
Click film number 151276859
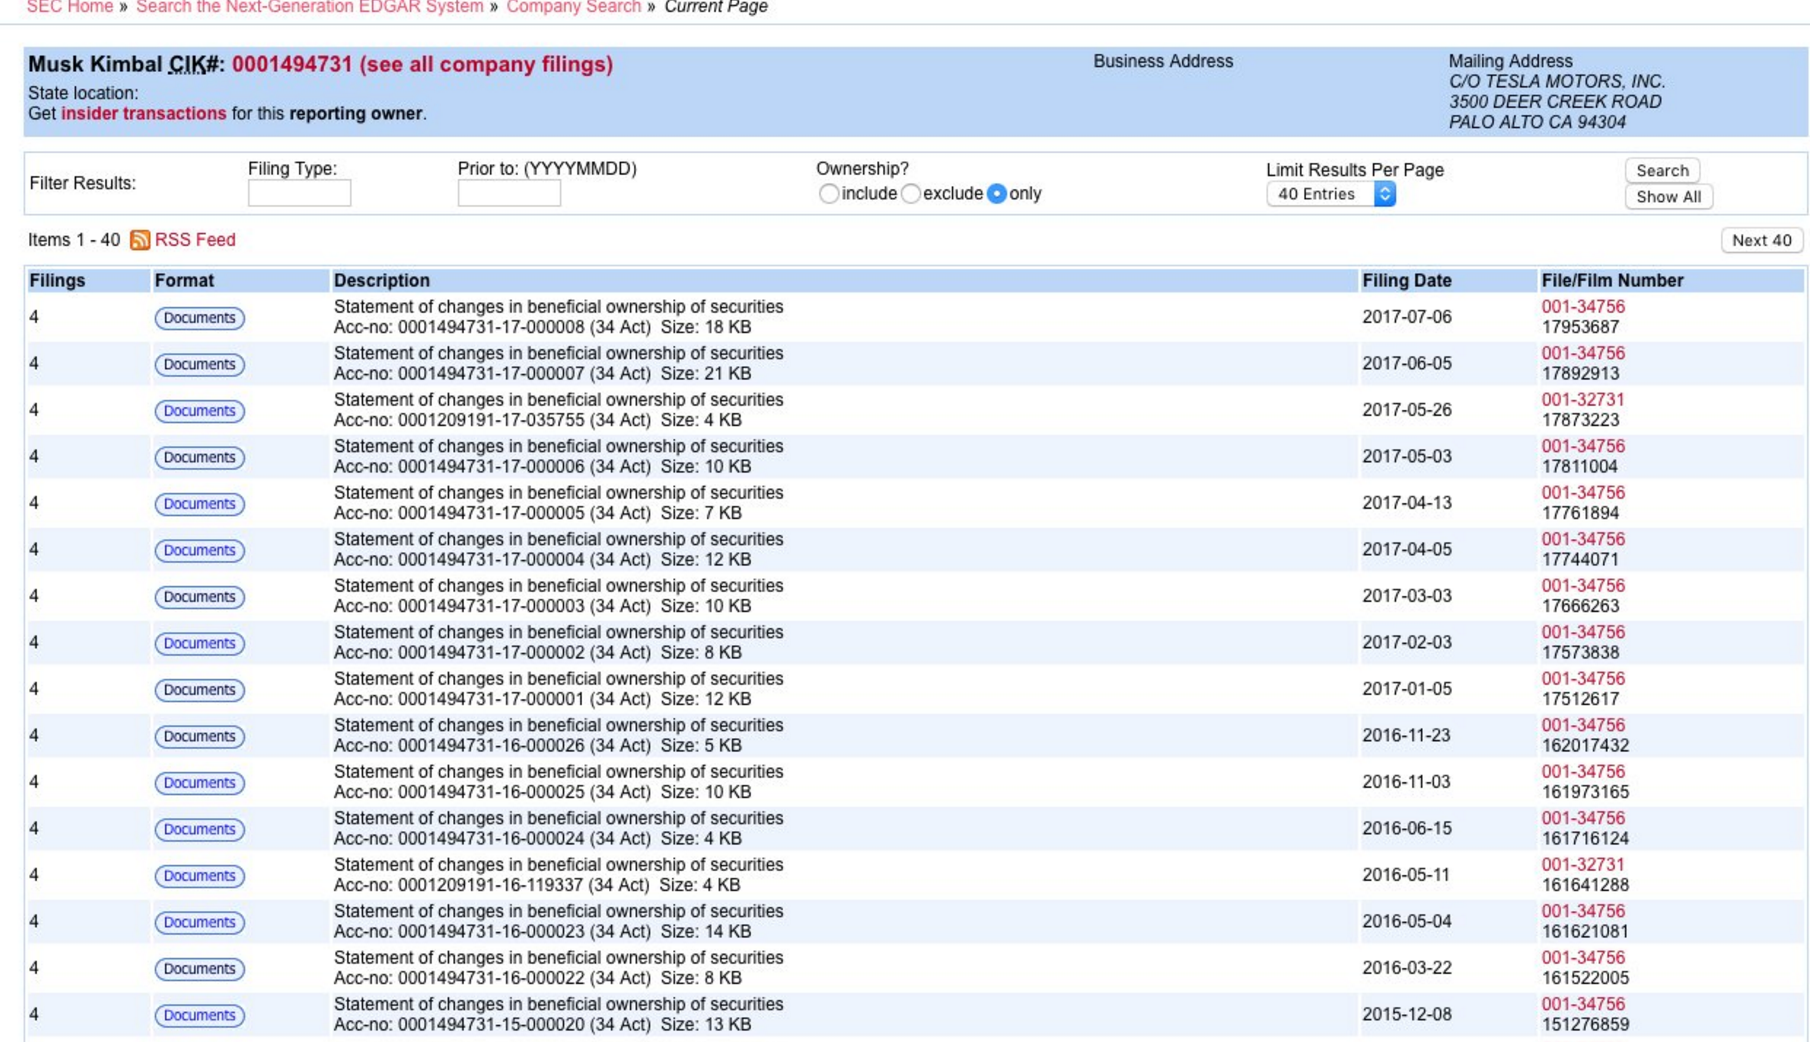pyautogui.click(x=1585, y=1025)
